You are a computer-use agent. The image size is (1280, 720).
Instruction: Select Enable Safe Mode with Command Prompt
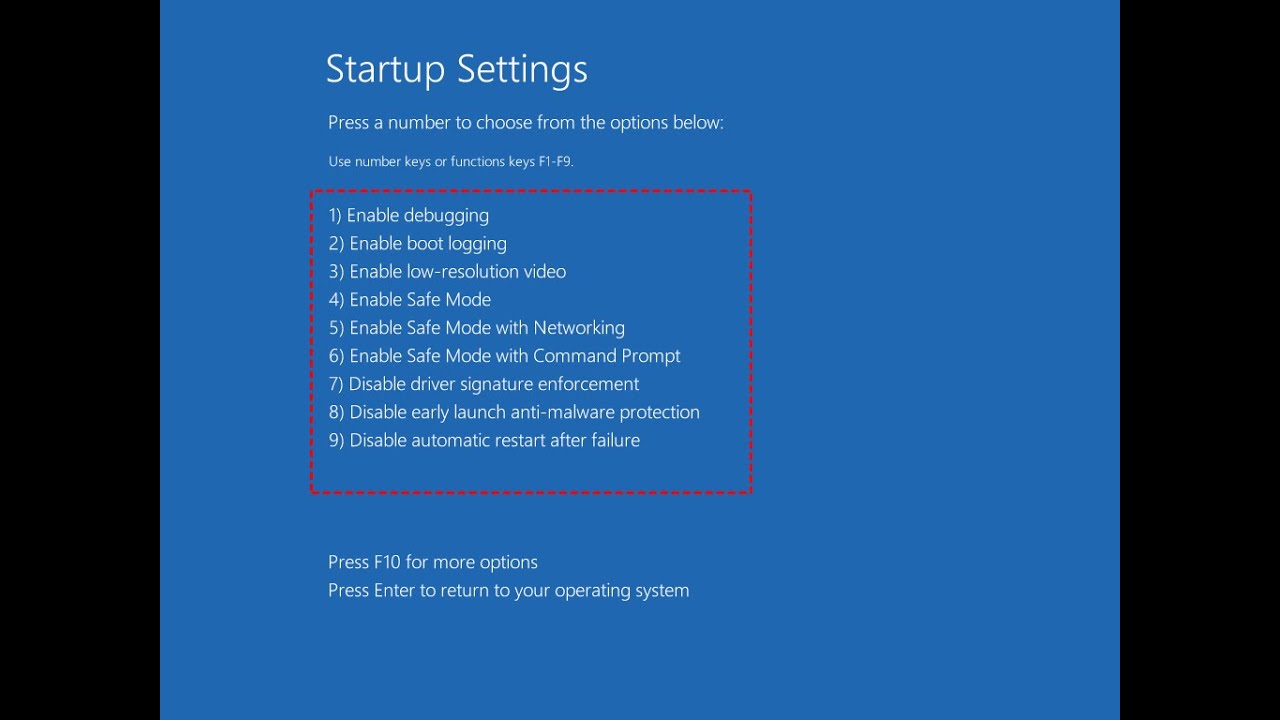coord(504,355)
